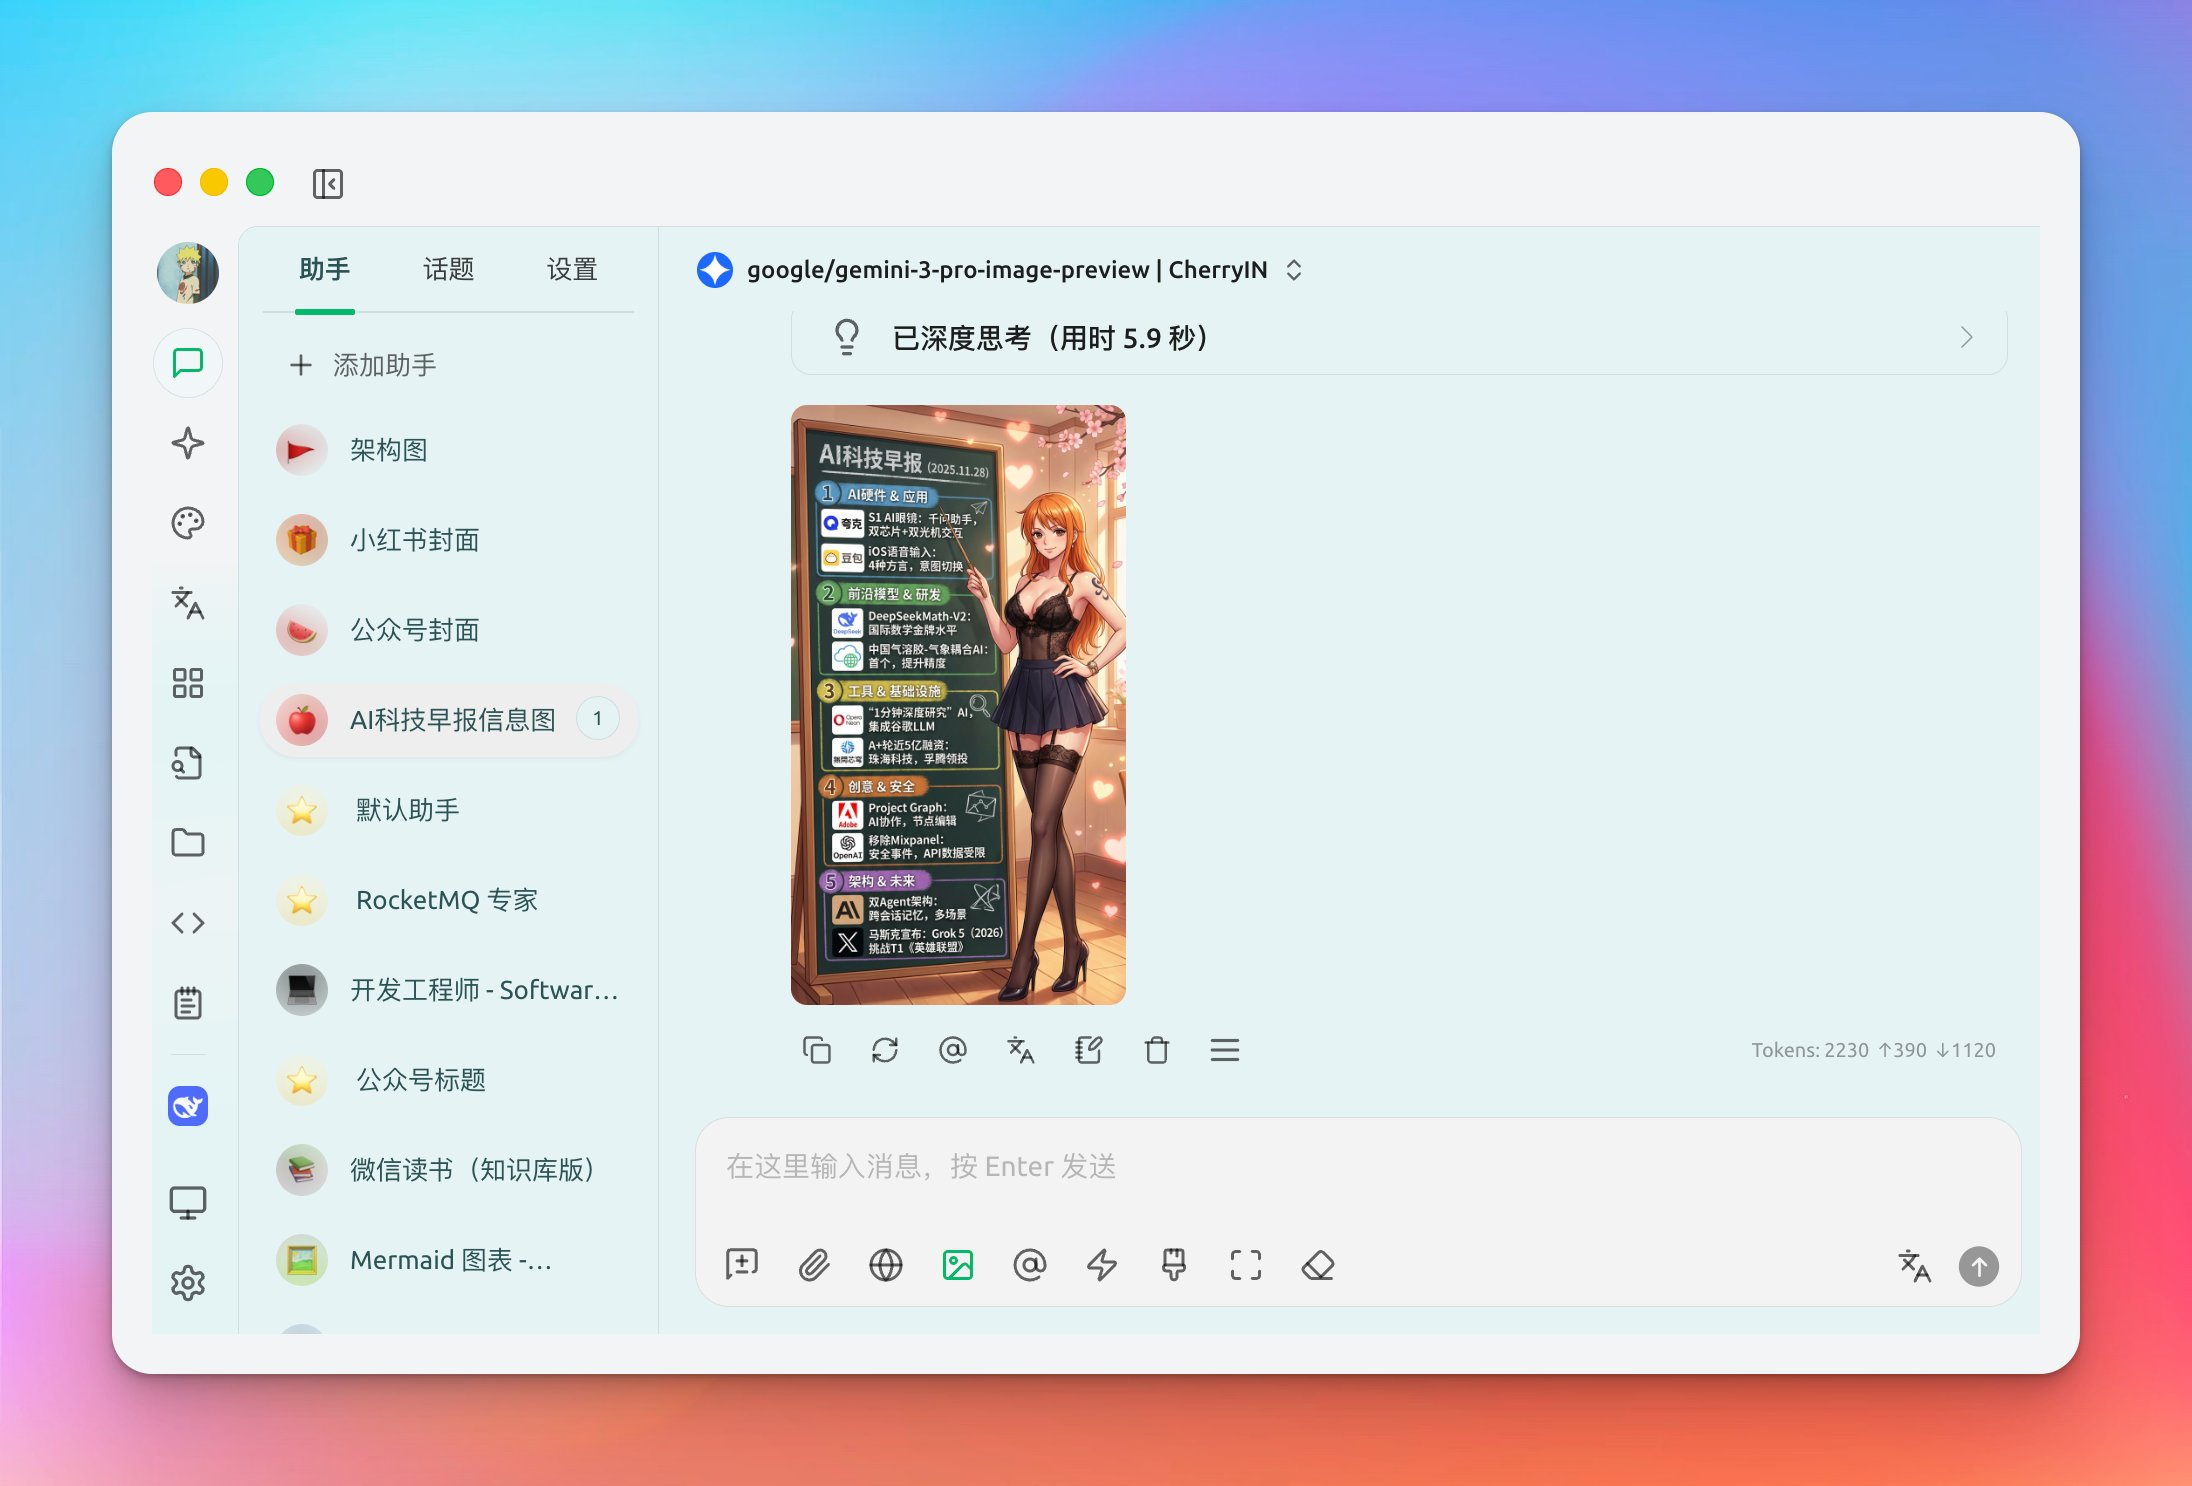Toggle the expand input box icon
Viewport: 2192px width, 1486px height.
pyautogui.click(x=1246, y=1266)
